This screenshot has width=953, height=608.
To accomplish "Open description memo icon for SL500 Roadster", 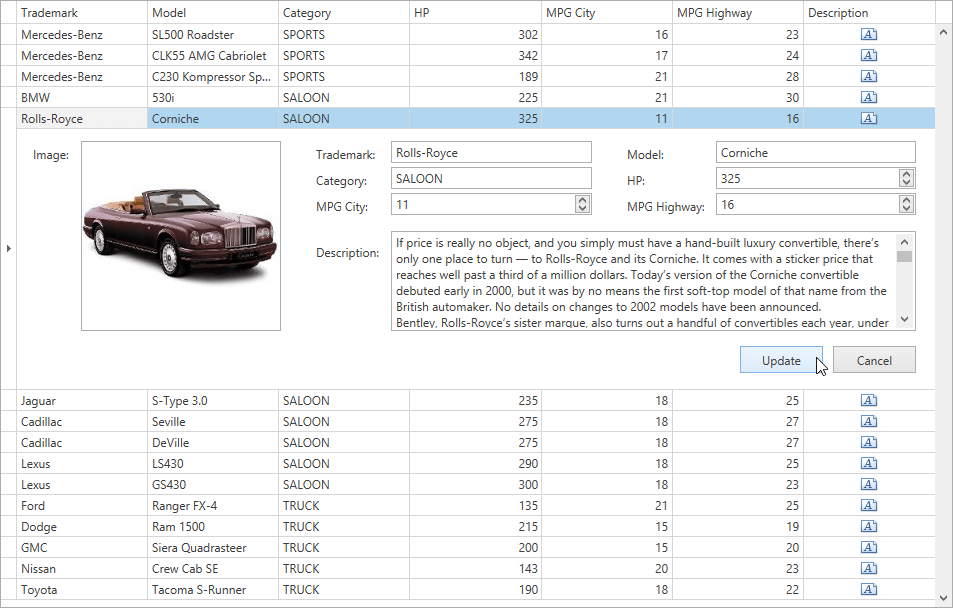I will tap(869, 34).
